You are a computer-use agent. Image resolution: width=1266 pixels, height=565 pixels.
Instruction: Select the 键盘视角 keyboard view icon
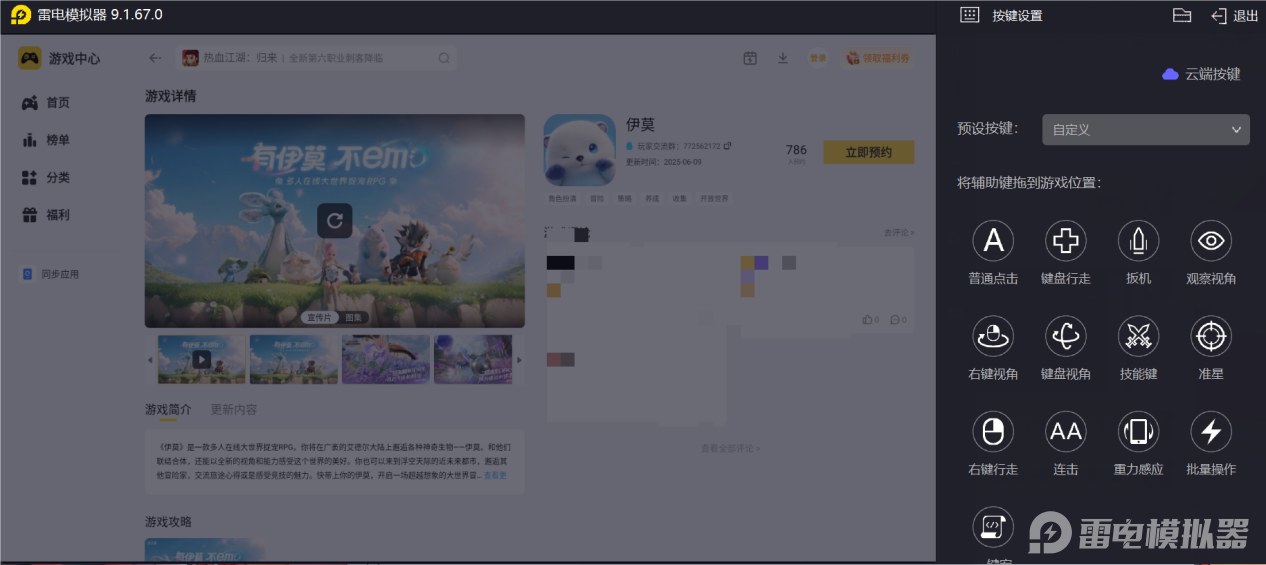(x=1066, y=336)
